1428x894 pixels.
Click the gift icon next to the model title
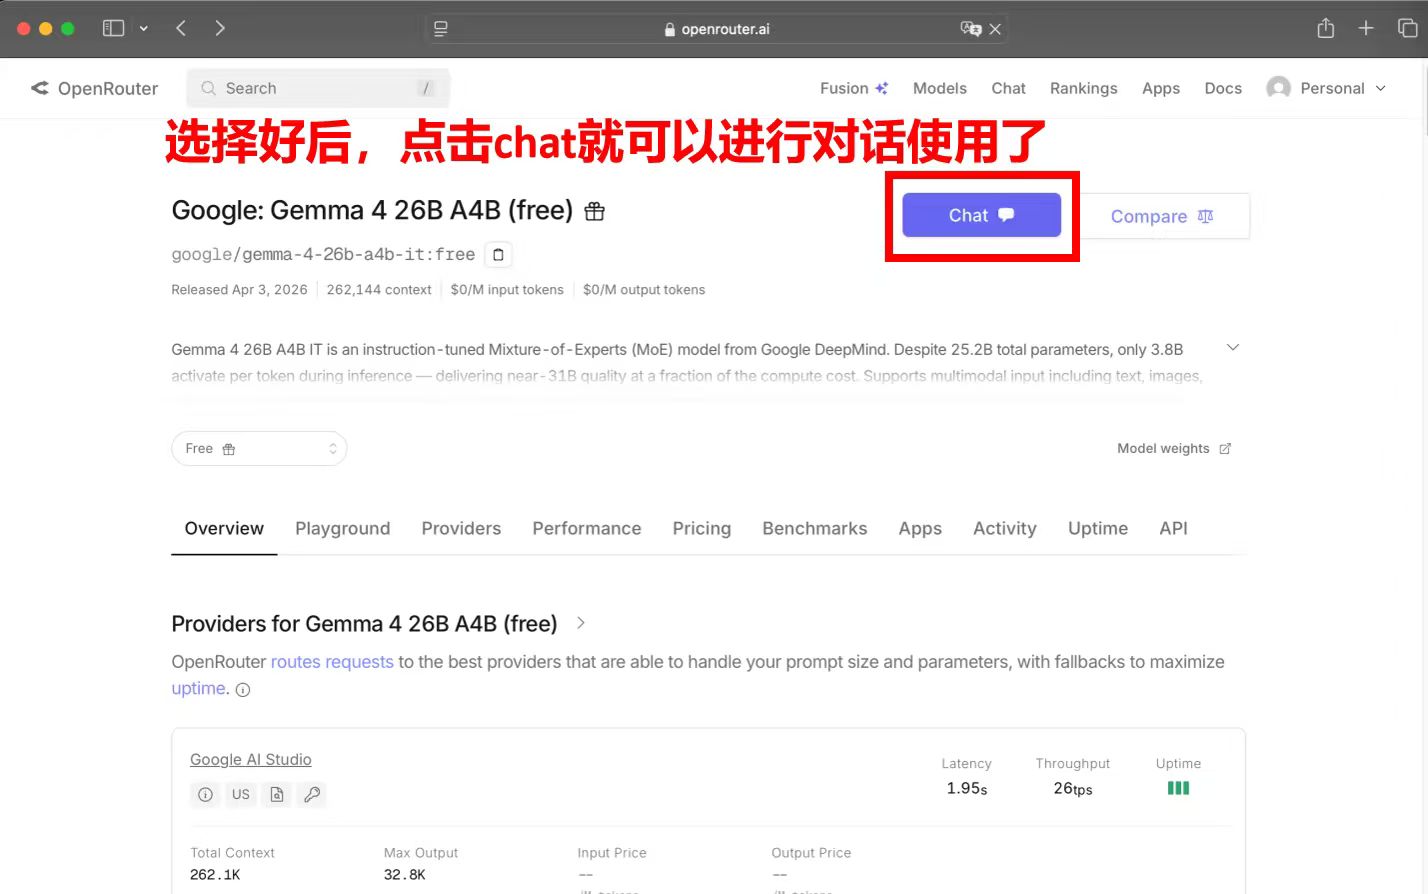click(x=594, y=210)
